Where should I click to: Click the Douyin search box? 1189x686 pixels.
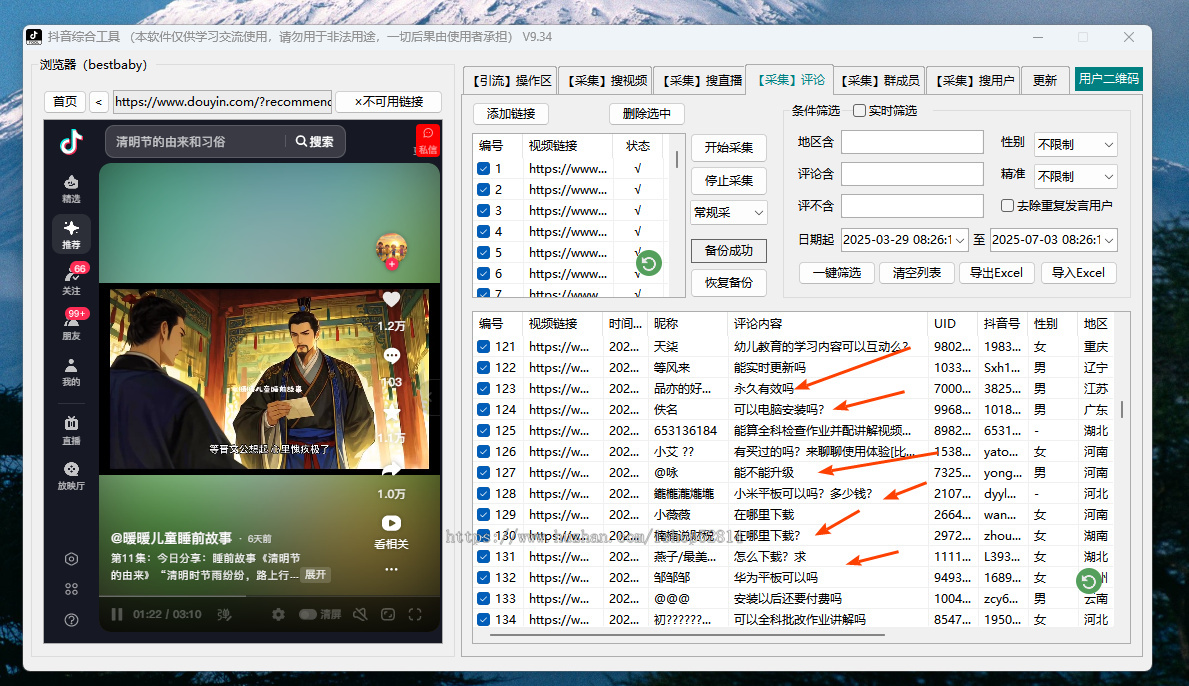pyautogui.click(x=197, y=142)
